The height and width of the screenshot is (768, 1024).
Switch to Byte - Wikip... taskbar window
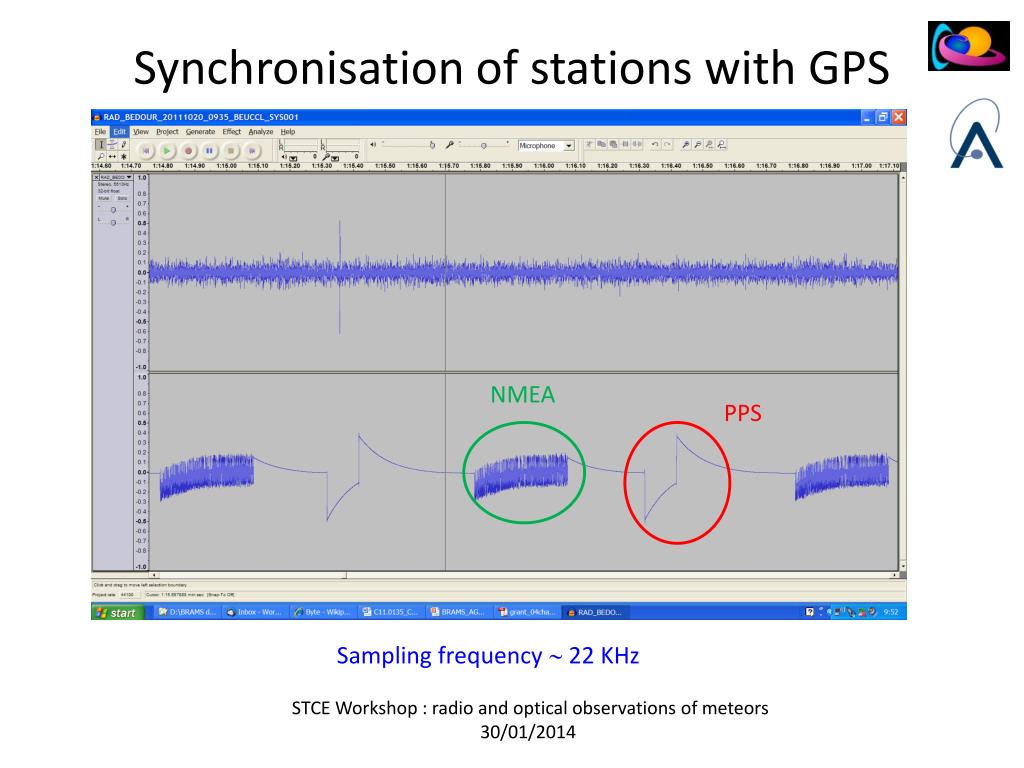(322, 612)
